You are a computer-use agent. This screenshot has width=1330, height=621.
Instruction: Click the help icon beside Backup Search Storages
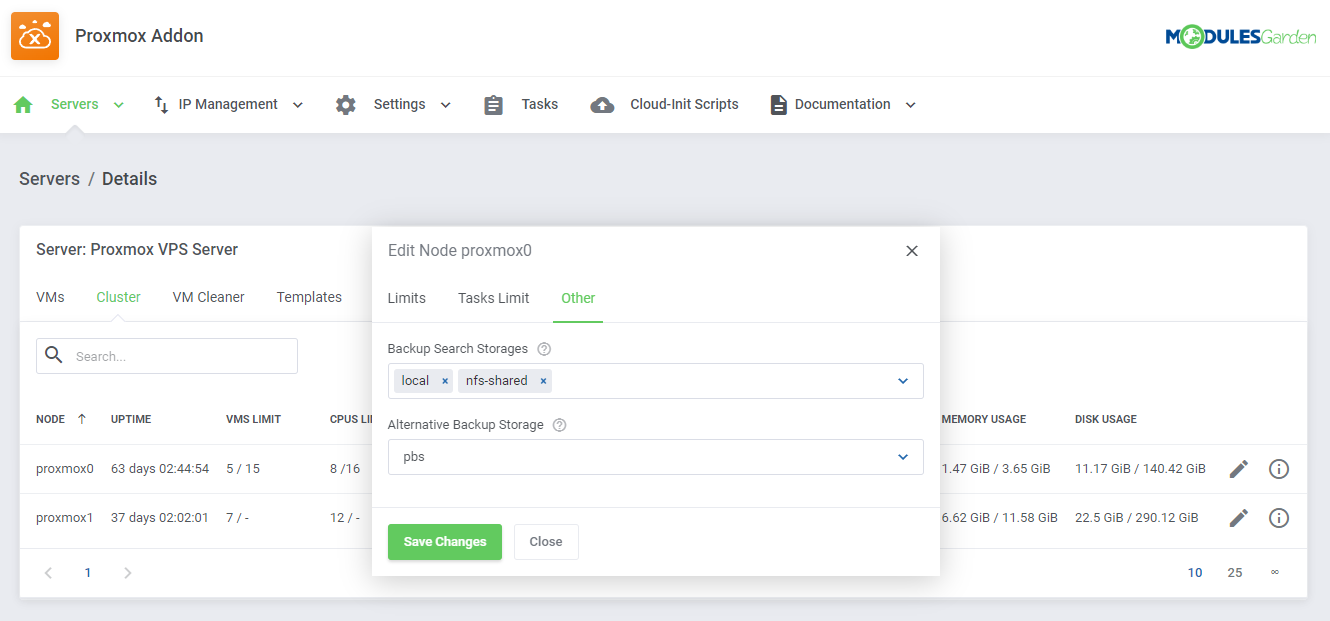pos(542,348)
